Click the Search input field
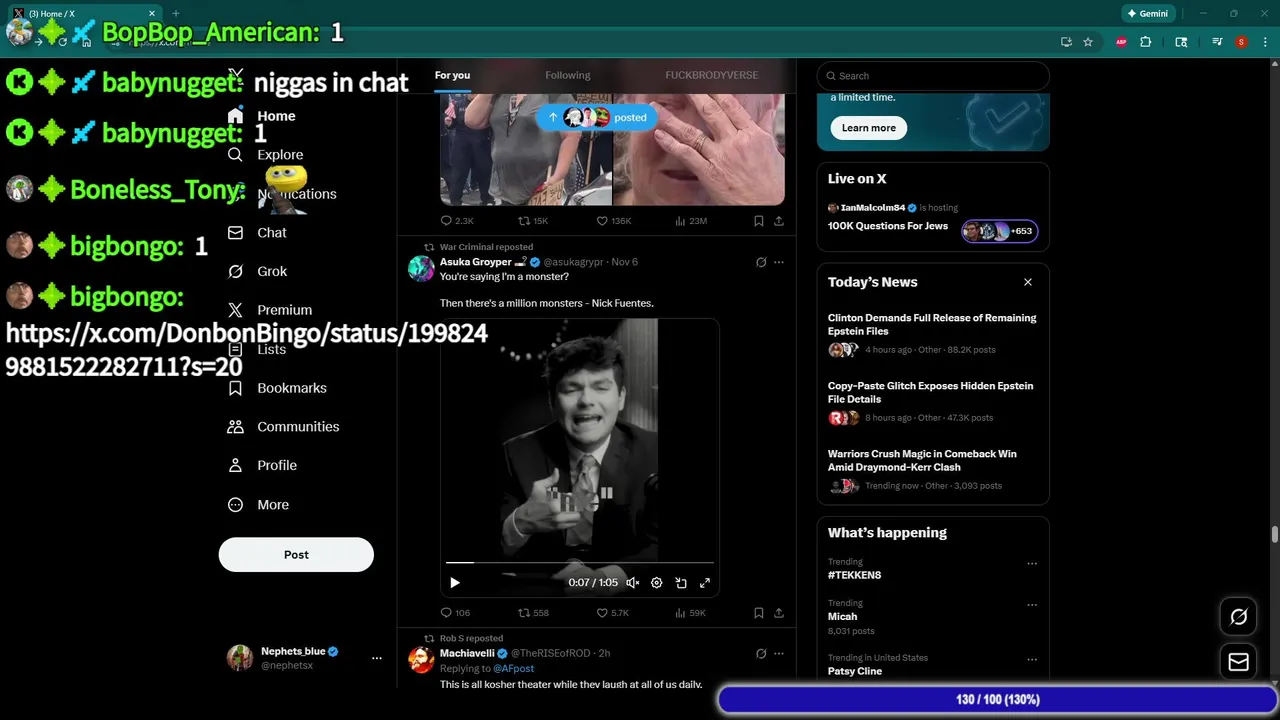1280x720 pixels. click(933, 76)
